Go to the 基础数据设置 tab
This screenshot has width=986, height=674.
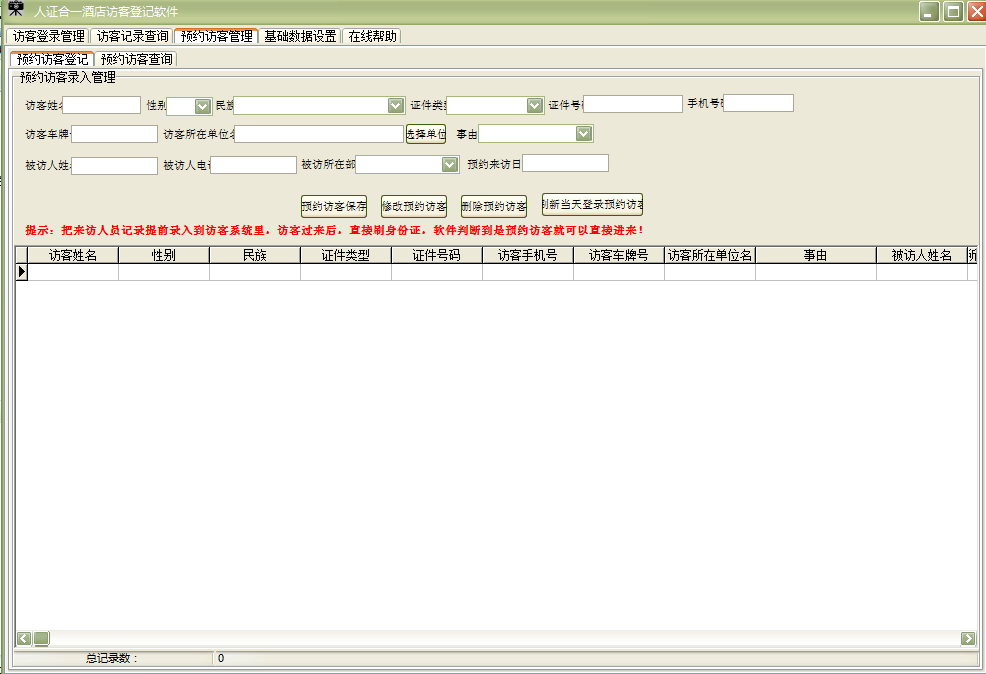[300, 36]
